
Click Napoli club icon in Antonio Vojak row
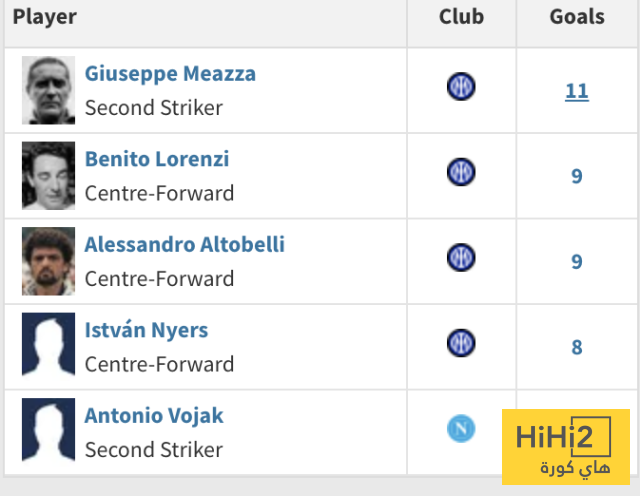coord(461,429)
